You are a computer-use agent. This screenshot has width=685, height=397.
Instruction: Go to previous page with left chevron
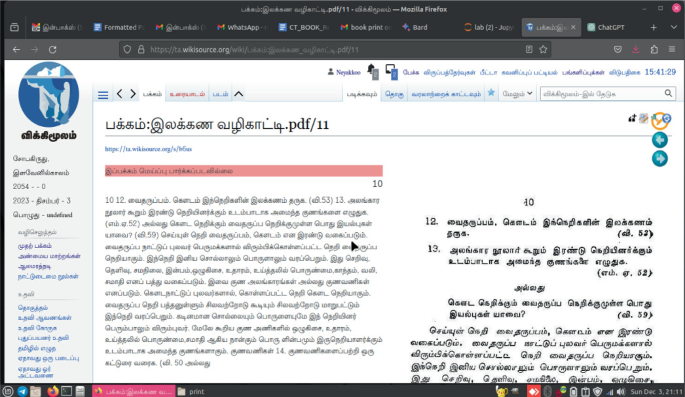(x=120, y=93)
